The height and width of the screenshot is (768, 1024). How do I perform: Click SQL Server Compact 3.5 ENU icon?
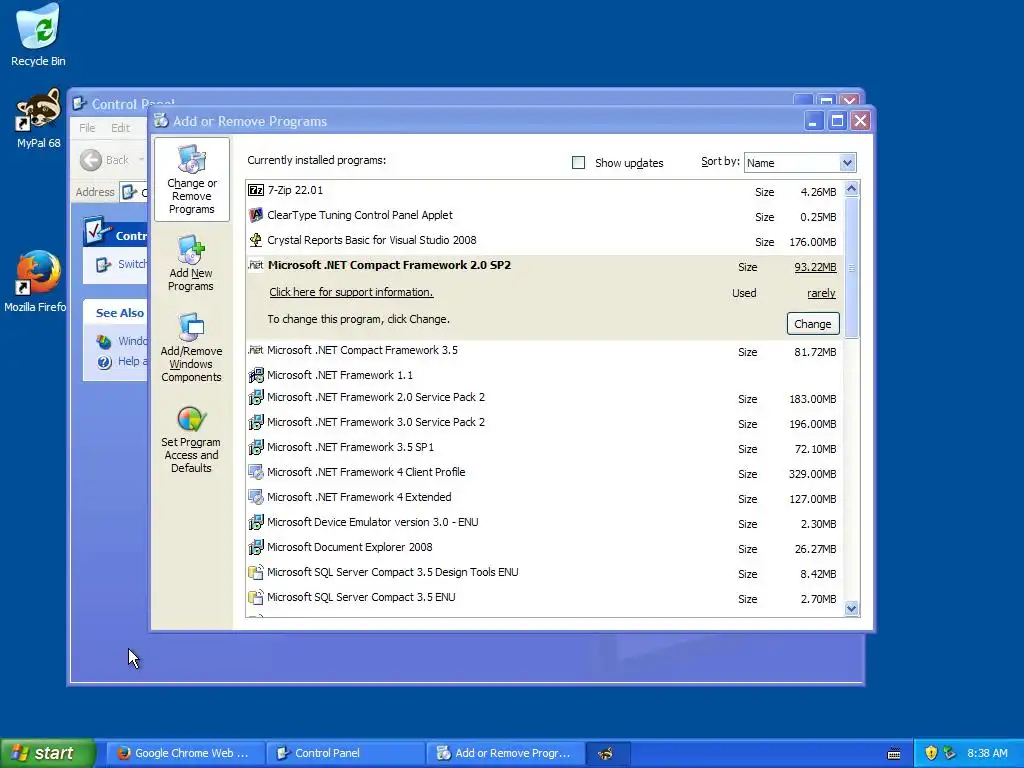point(256,597)
